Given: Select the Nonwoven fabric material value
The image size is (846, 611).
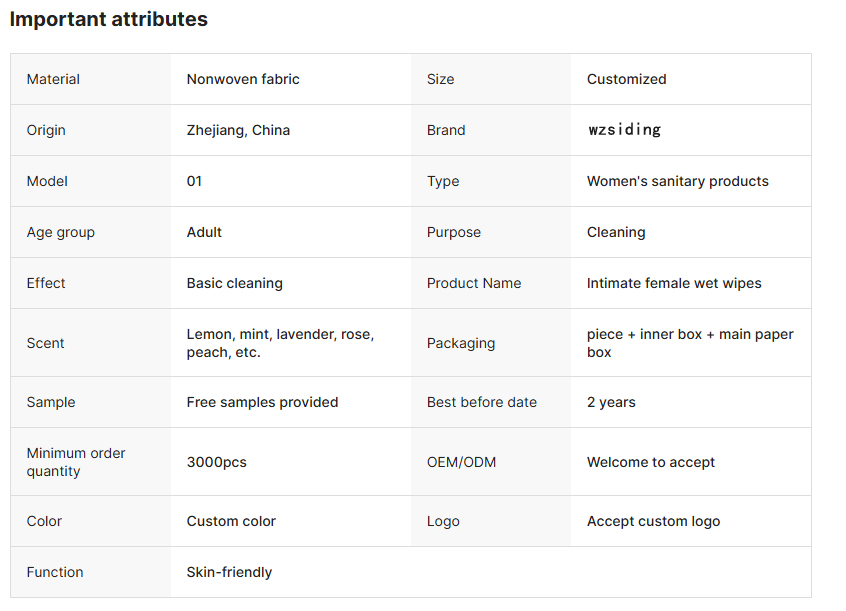Looking at the screenshot, I should (243, 79).
